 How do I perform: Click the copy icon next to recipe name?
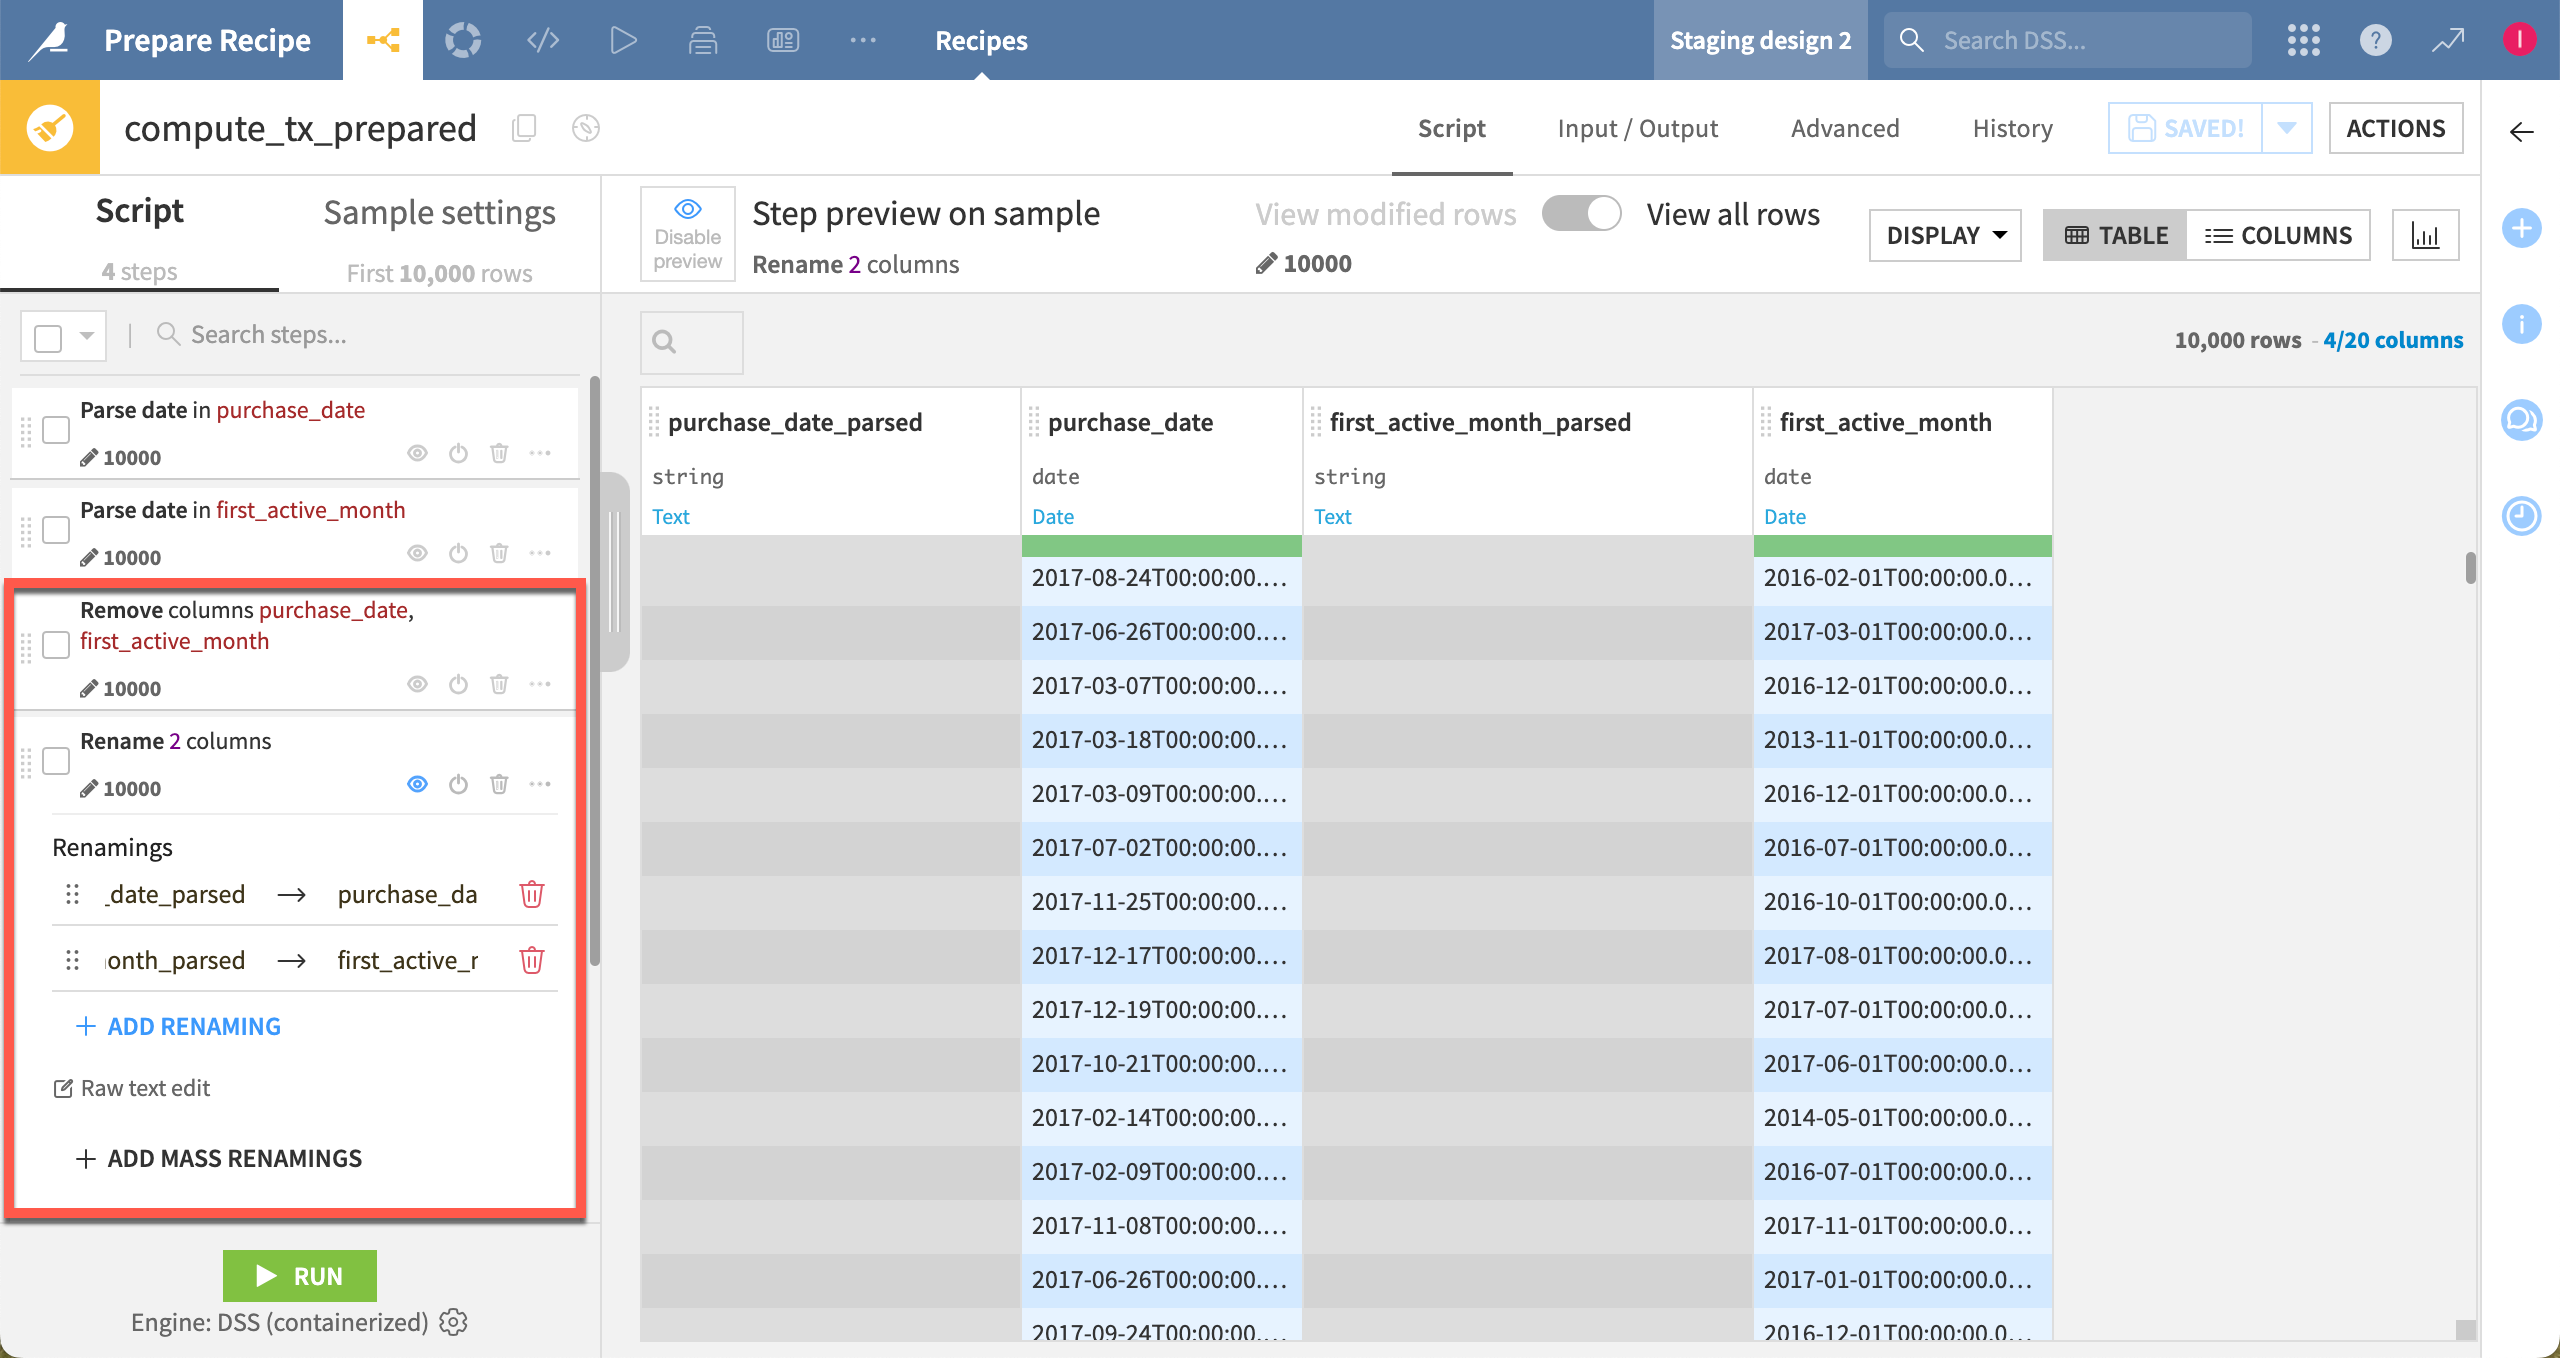point(524,128)
